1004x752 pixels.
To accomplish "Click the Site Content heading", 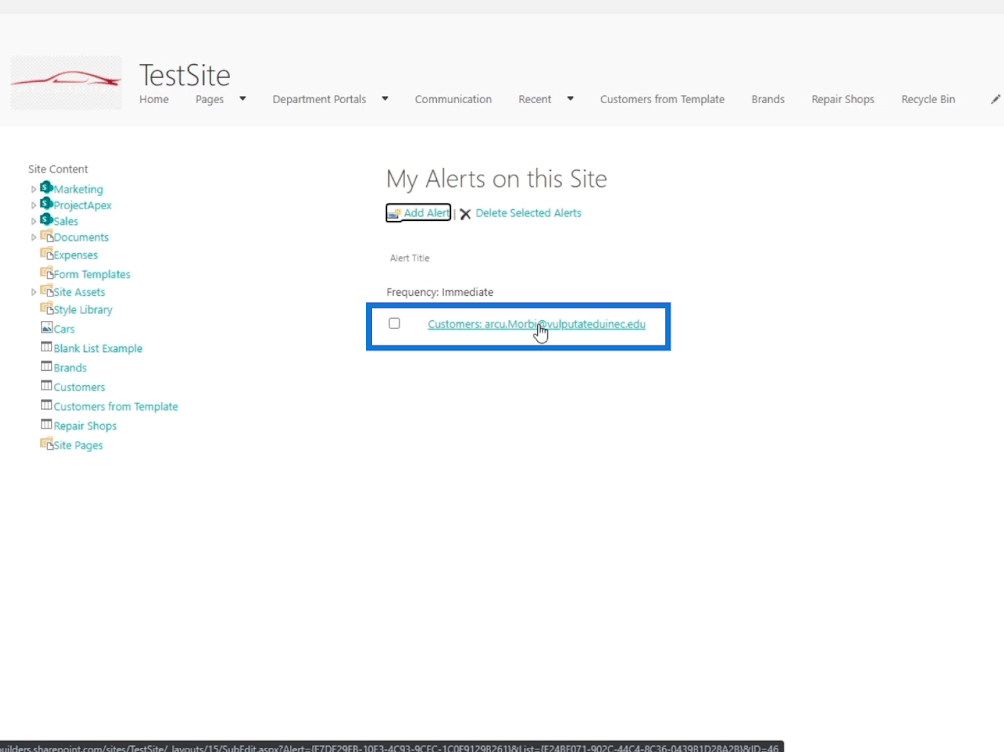I will pos(58,169).
